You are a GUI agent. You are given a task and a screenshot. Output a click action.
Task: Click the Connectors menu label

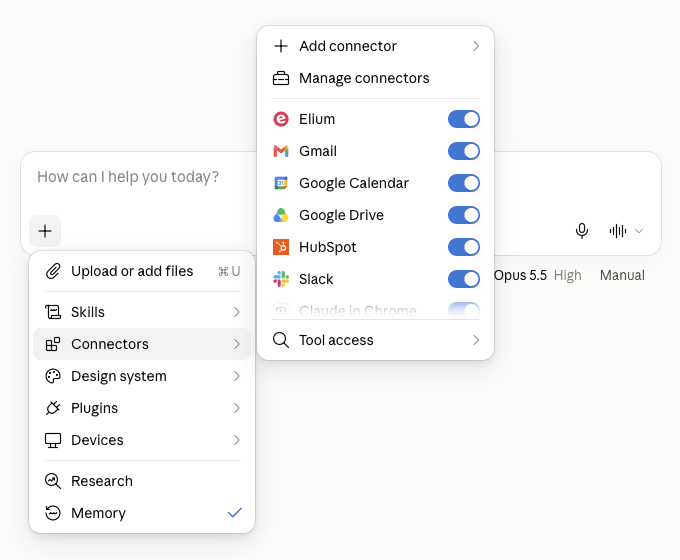[110, 344]
